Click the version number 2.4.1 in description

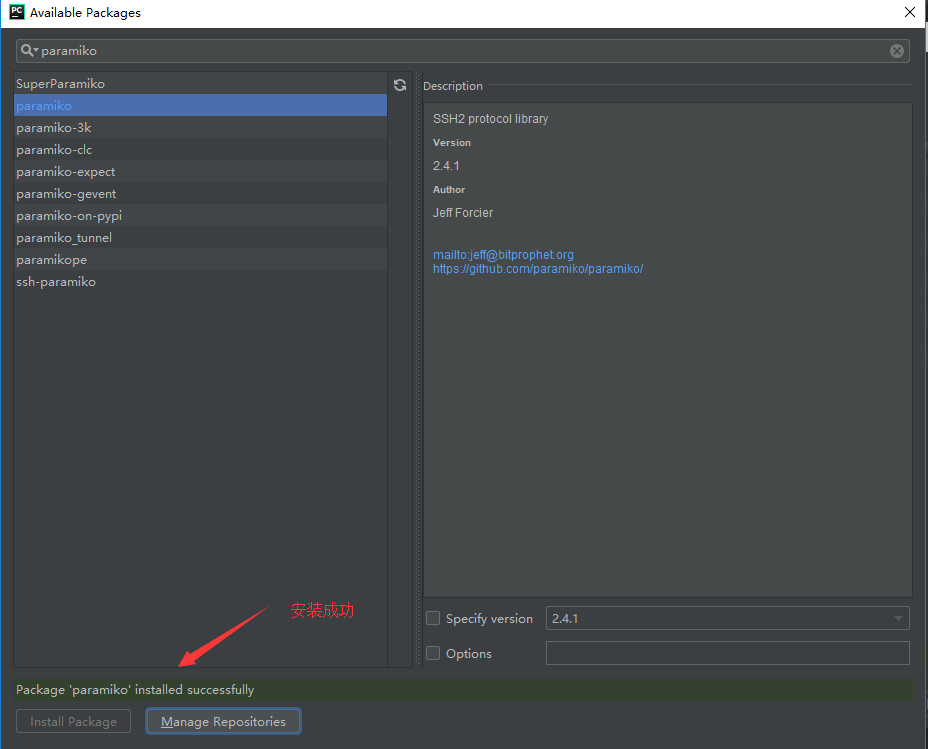[x=446, y=166]
